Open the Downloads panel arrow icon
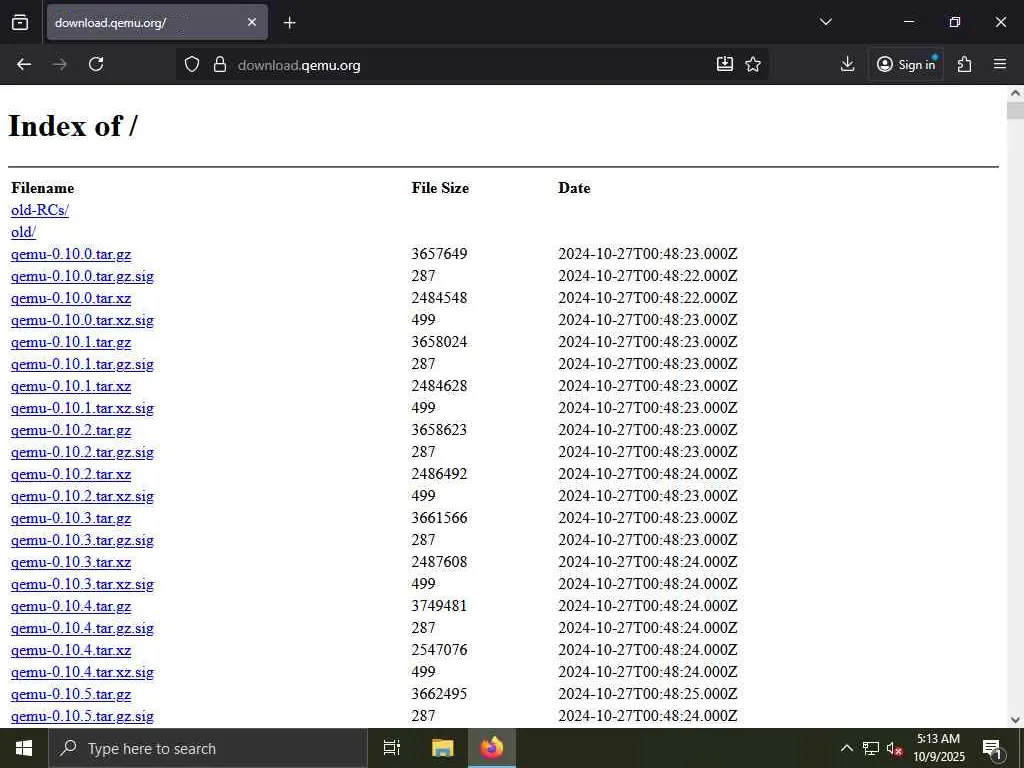 (847, 64)
